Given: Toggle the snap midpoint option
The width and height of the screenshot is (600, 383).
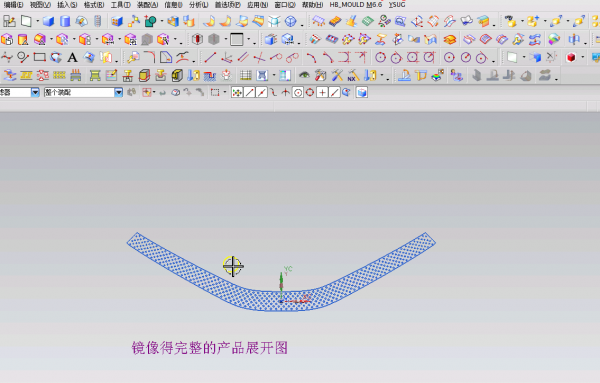Looking at the screenshot, I should [261, 93].
